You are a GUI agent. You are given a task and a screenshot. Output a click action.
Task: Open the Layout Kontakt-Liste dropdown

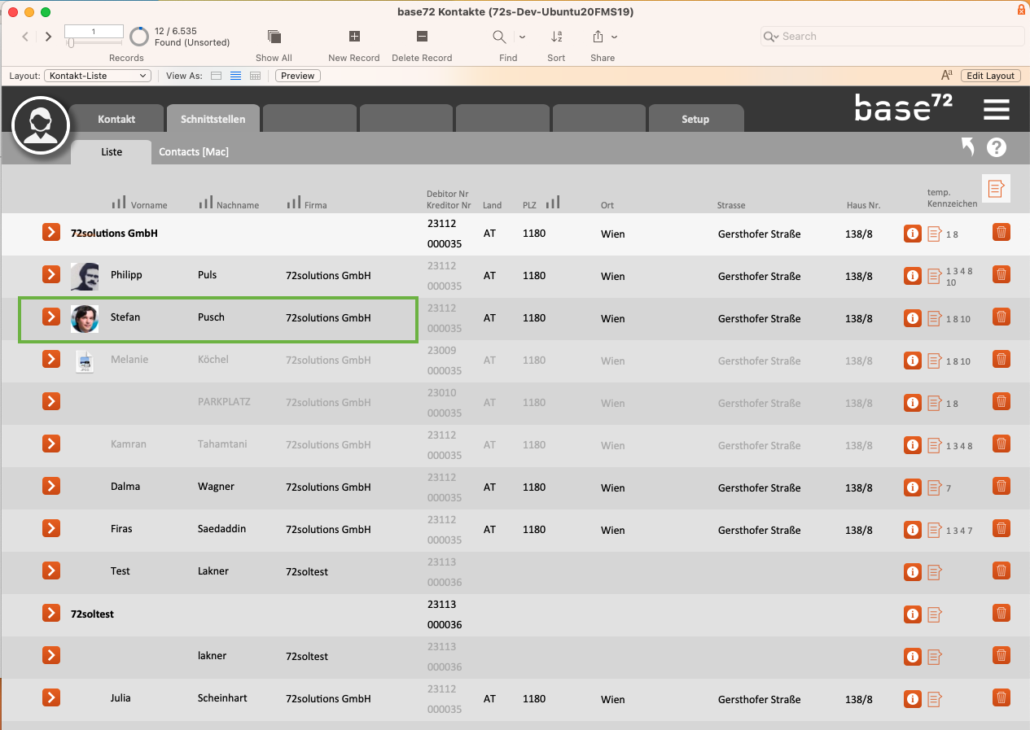coord(98,76)
